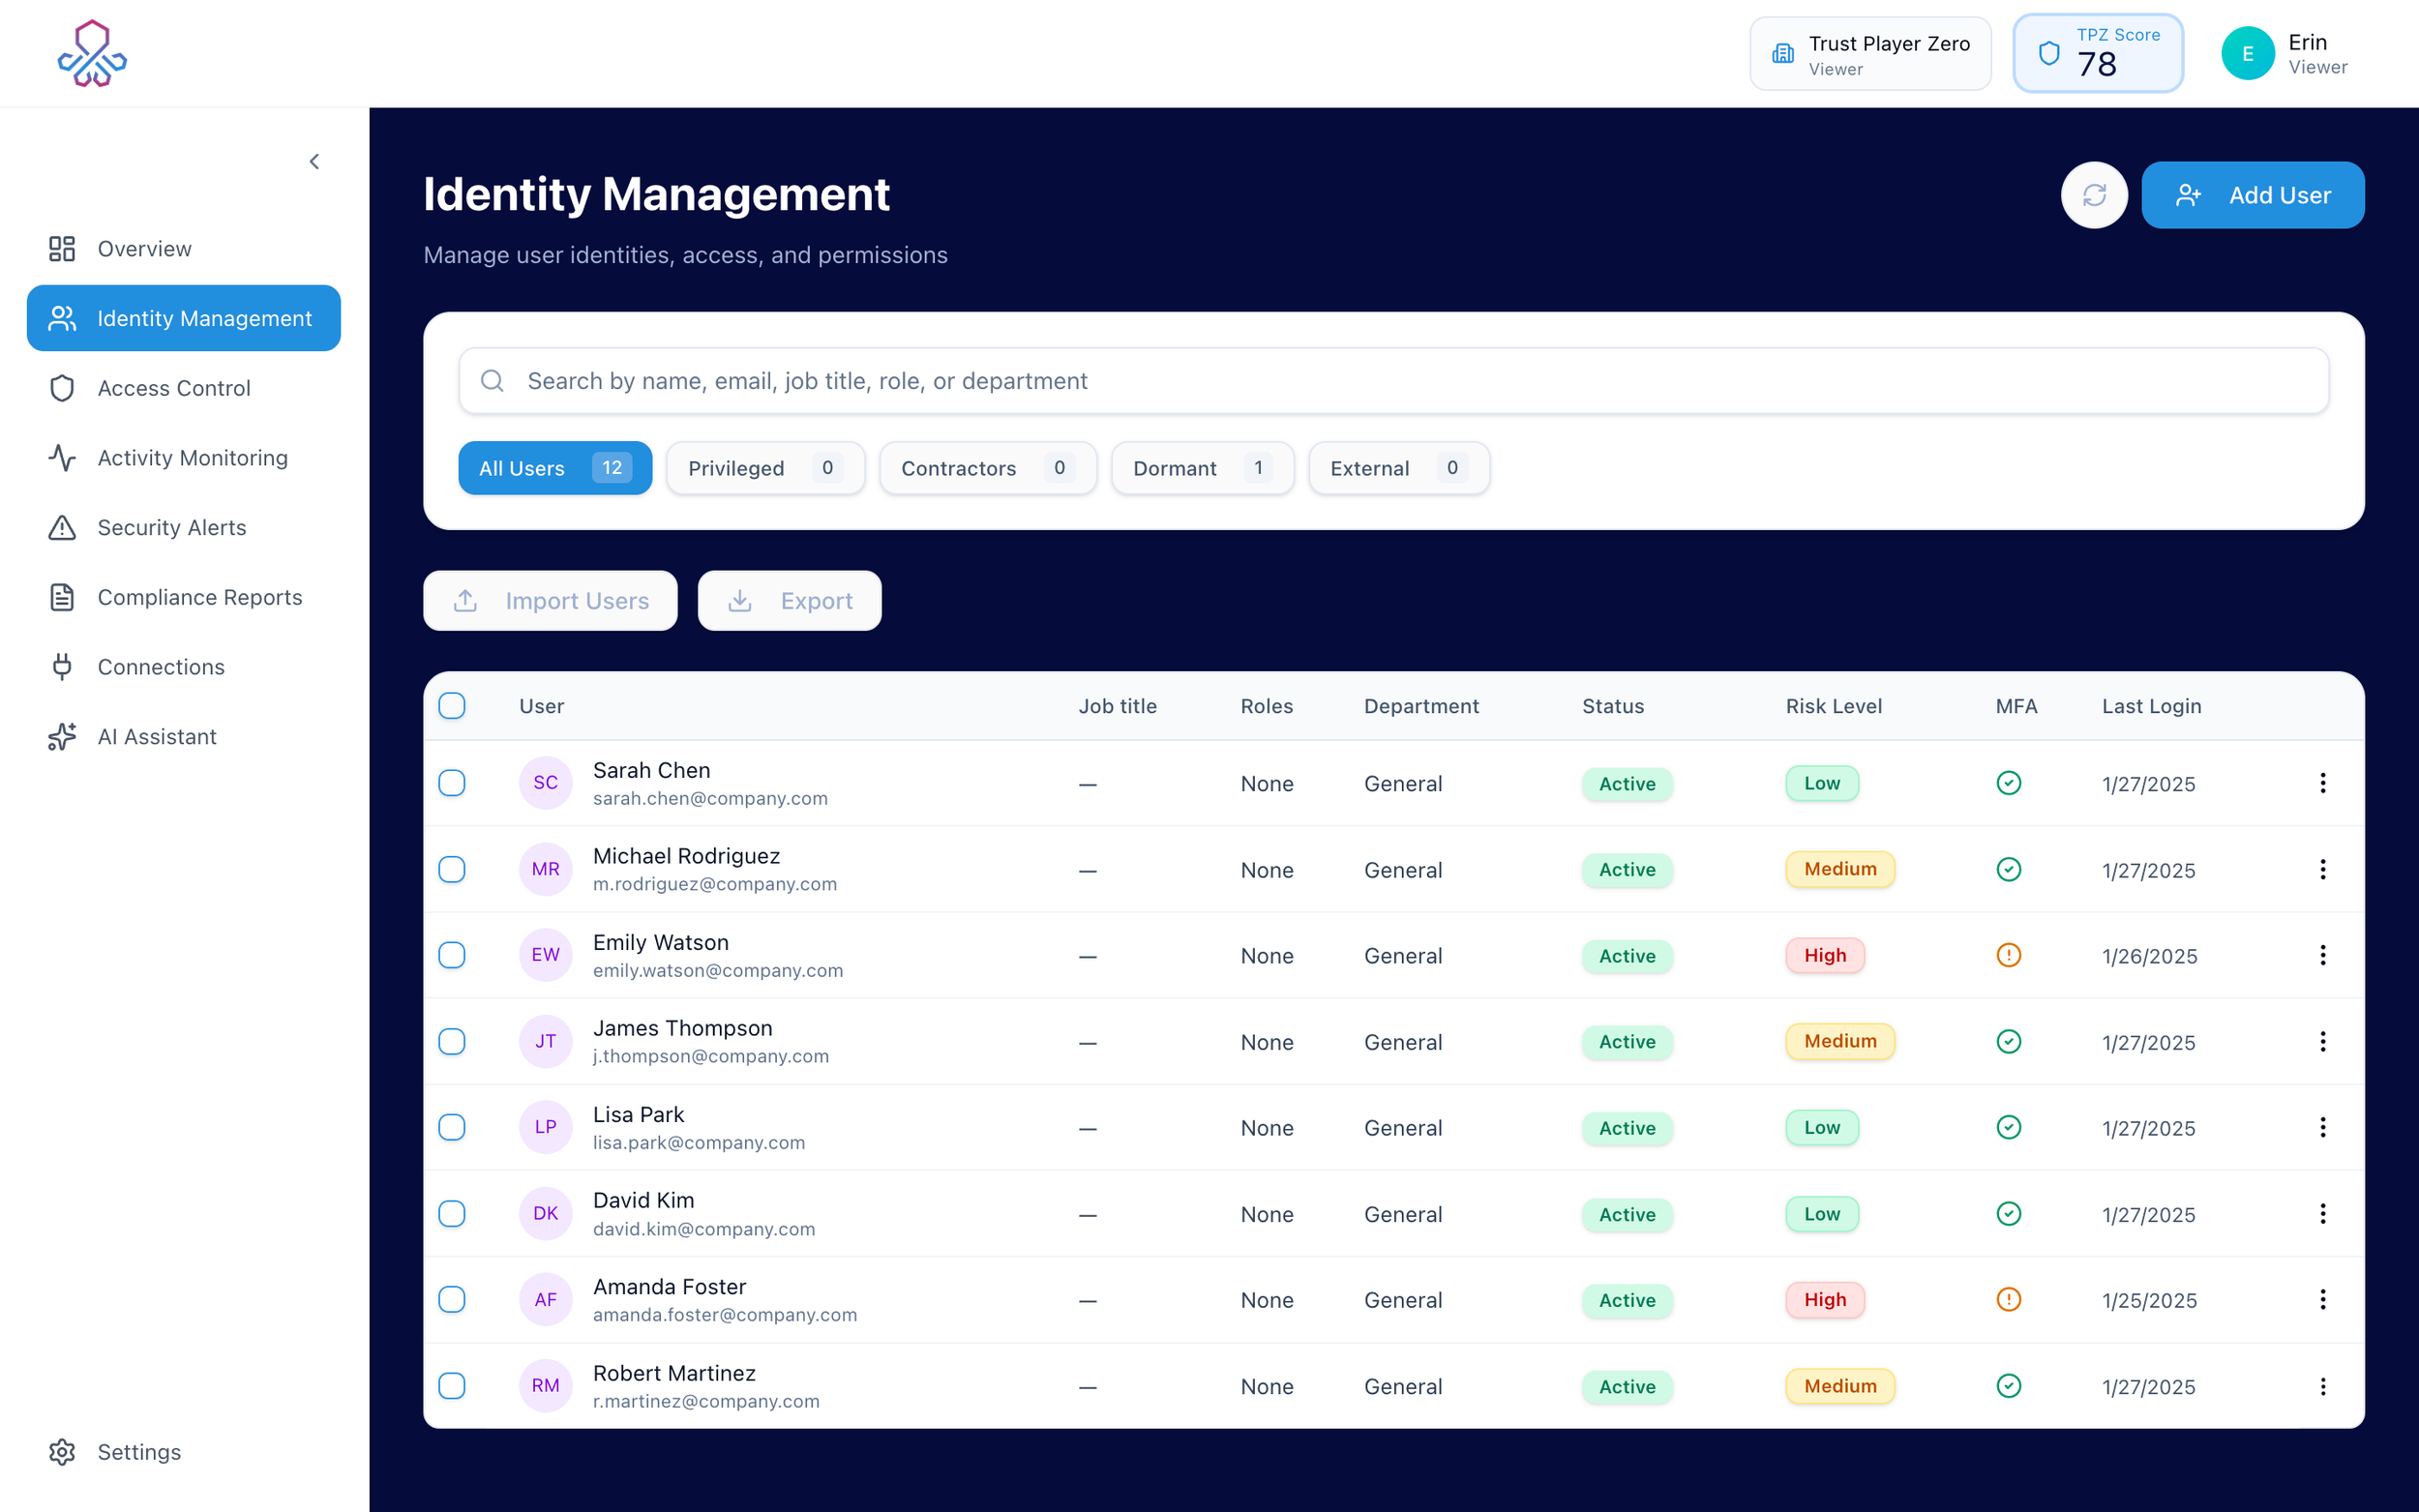
Task: Click Emily Watson's MFA warning icon
Action: pyautogui.click(x=2008, y=955)
